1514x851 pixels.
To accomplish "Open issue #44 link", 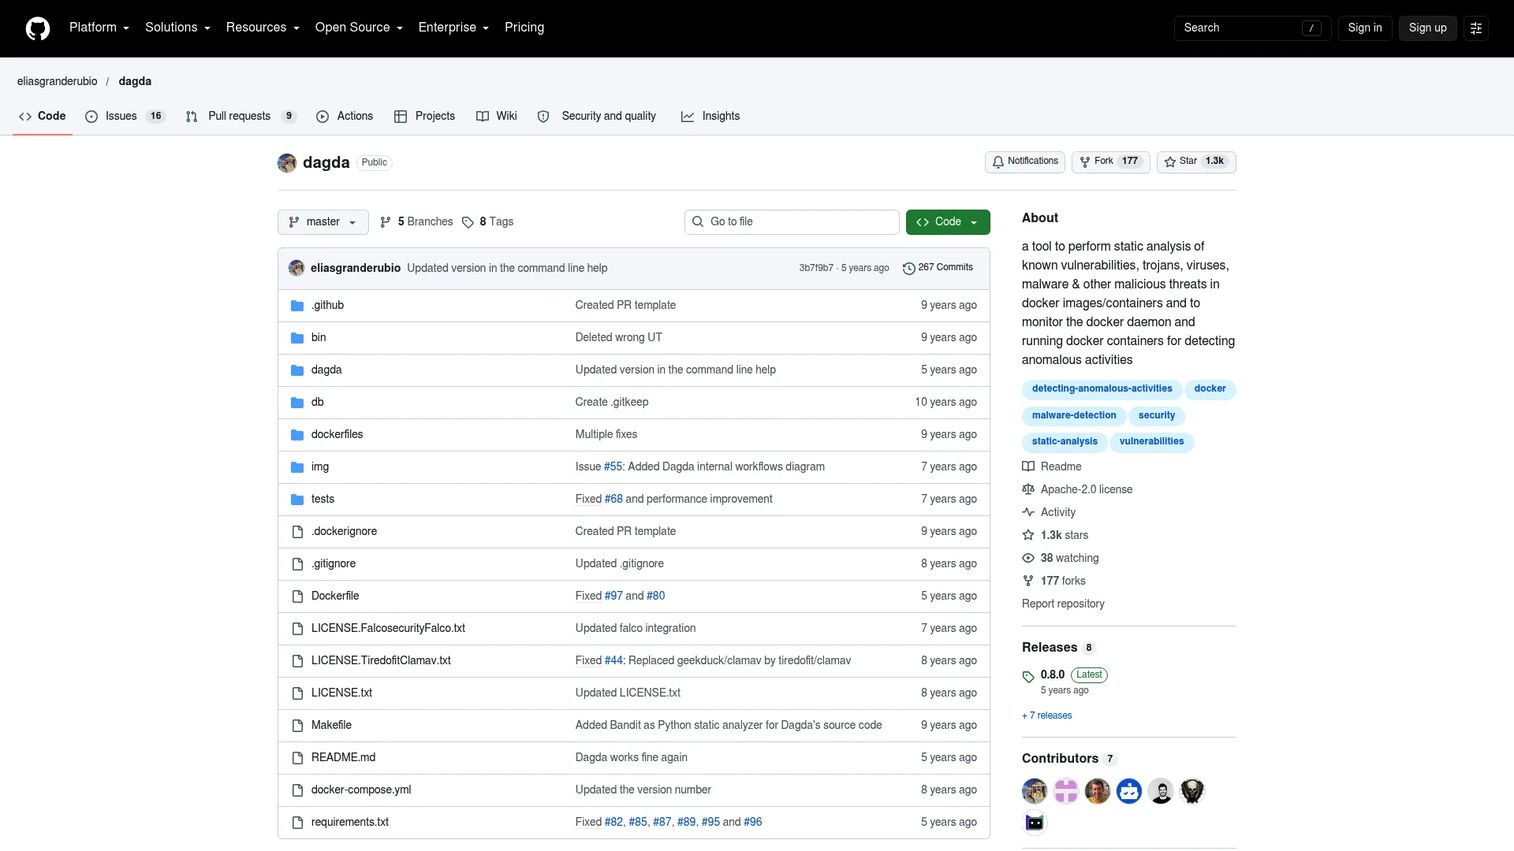I will pos(613,661).
